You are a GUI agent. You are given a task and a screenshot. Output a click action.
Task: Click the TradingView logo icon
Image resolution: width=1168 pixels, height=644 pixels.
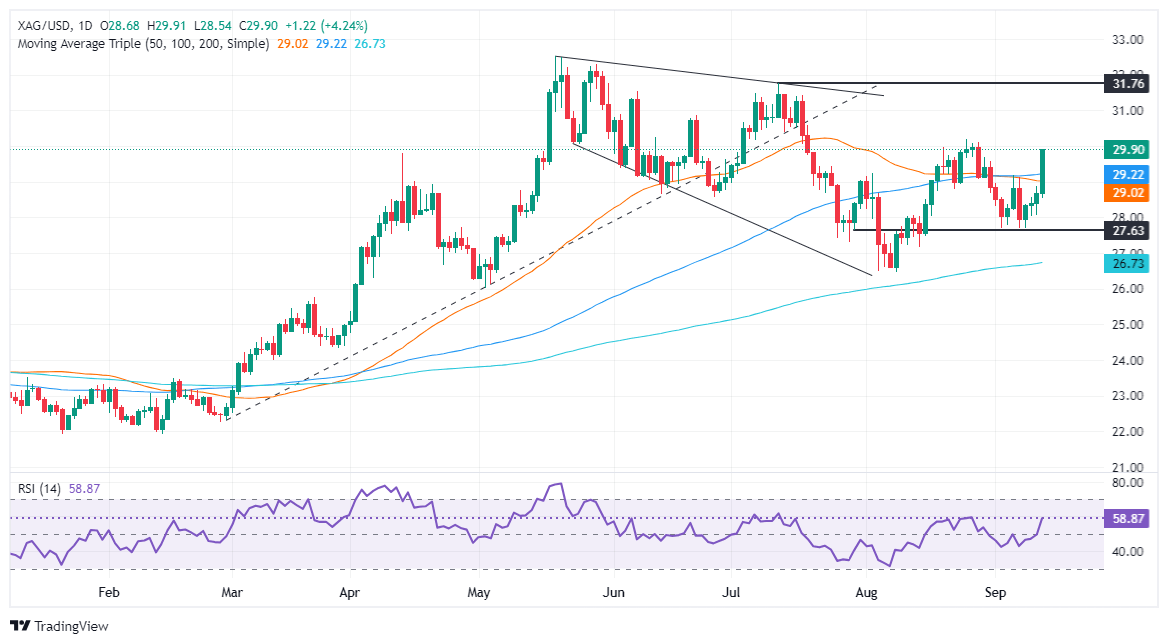[20, 626]
